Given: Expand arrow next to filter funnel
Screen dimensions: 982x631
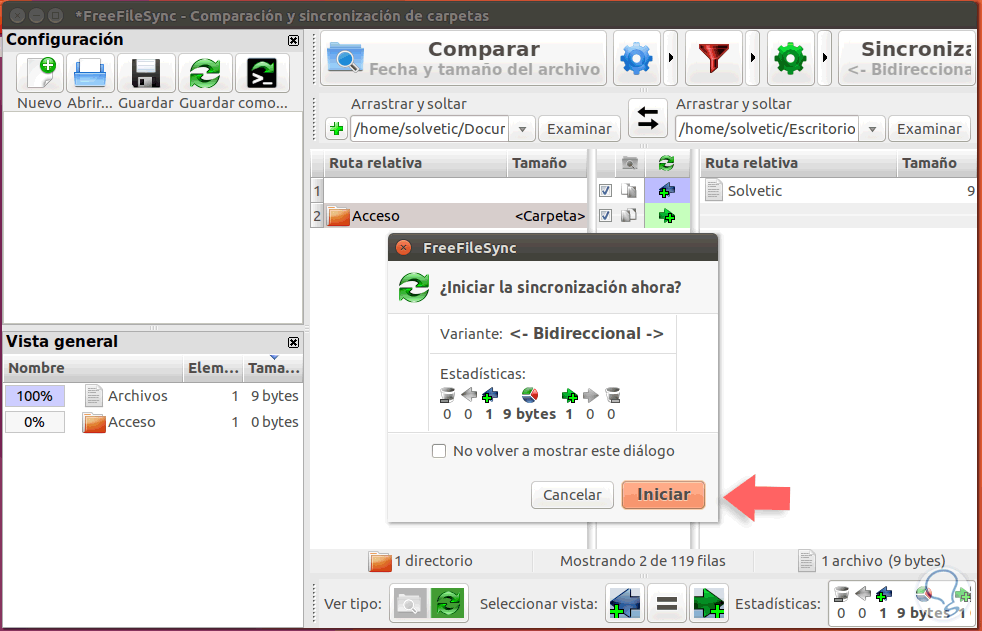Looking at the screenshot, I should tap(752, 58).
